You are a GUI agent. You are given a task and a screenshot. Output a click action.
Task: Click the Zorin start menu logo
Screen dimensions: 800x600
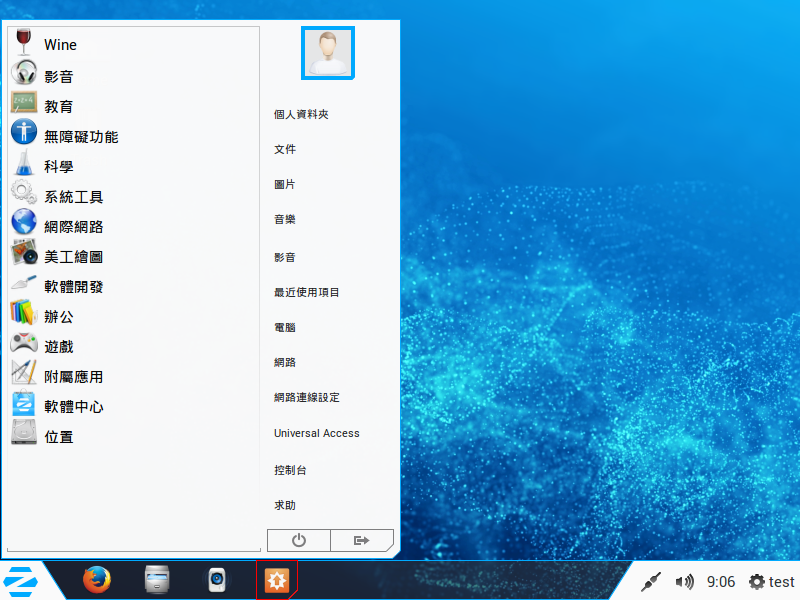click(x=18, y=581)
